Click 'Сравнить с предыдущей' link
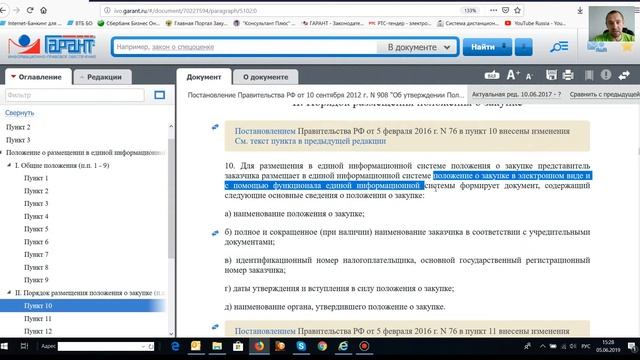The height and width of the screenshot is (360, 640). click(604, 94)
